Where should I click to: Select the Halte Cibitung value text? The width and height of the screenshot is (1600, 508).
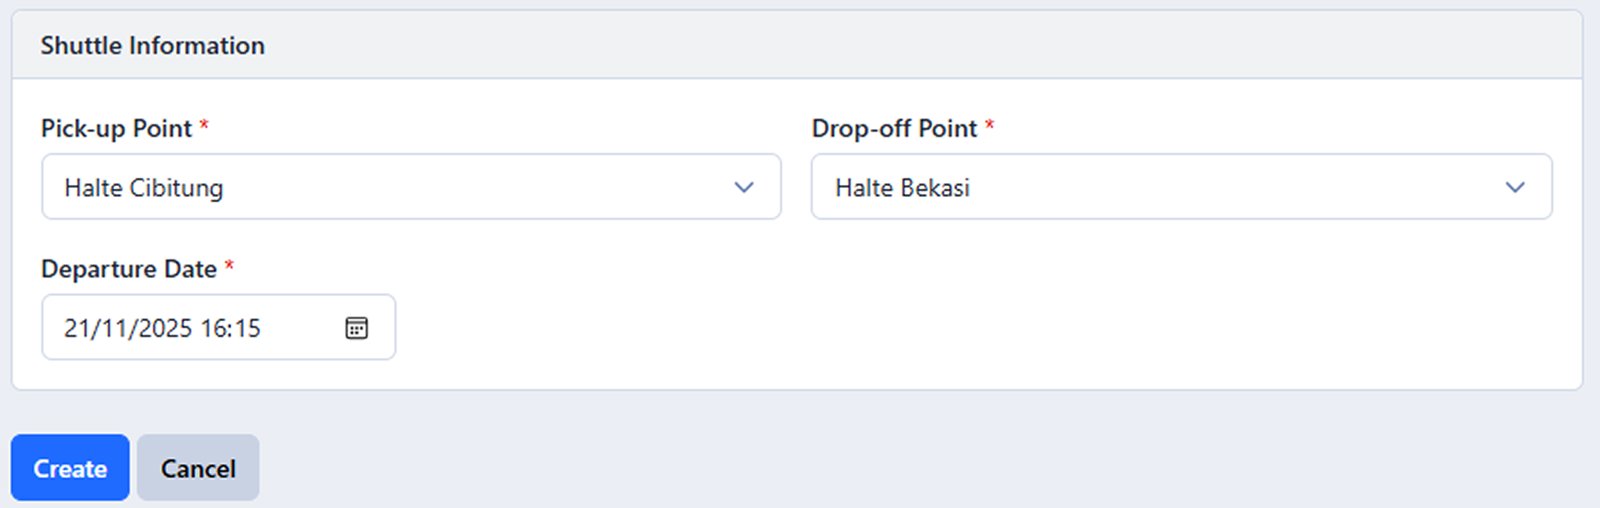[143, 188]
